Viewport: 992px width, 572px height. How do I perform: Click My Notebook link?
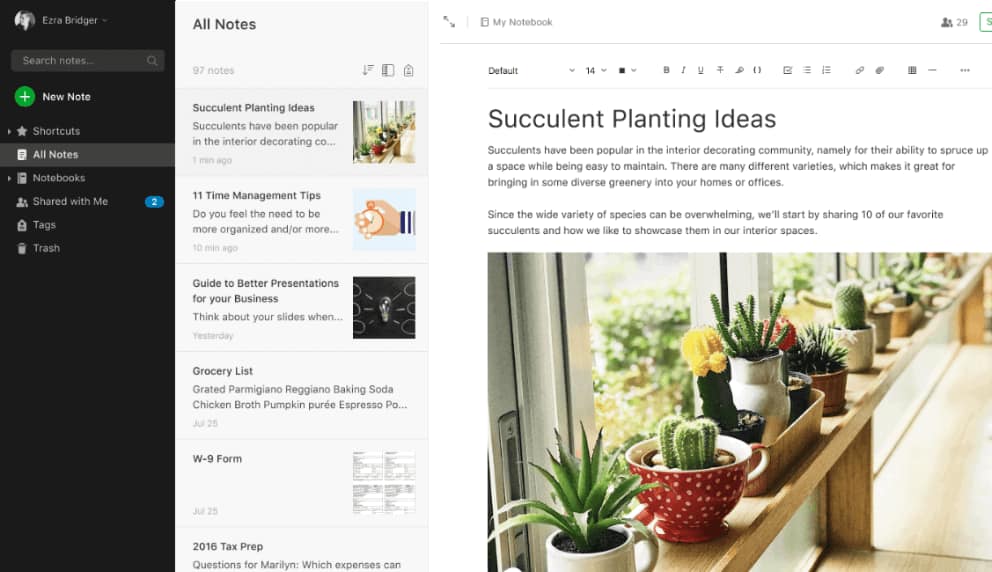point(516,22)
